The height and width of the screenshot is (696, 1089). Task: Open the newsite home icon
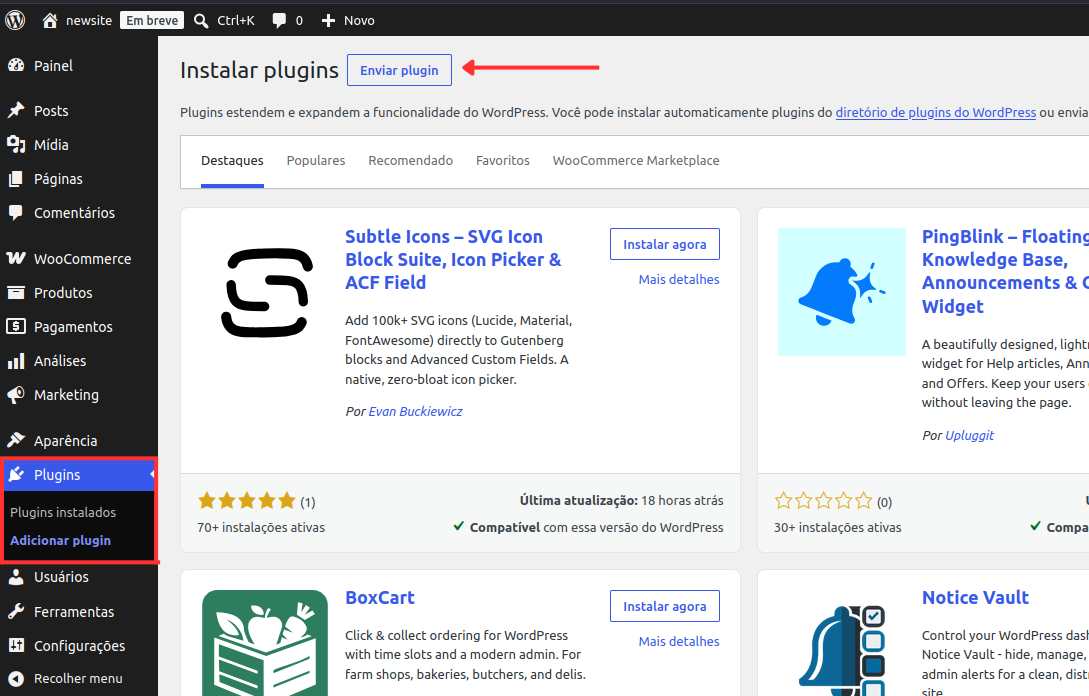50,21
